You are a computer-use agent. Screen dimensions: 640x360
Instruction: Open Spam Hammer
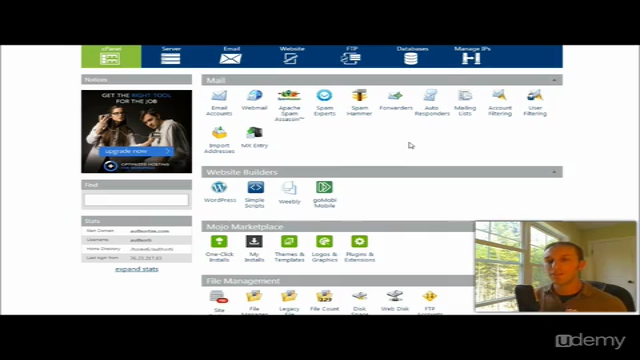pyautogui.click(x=360, y=102)
